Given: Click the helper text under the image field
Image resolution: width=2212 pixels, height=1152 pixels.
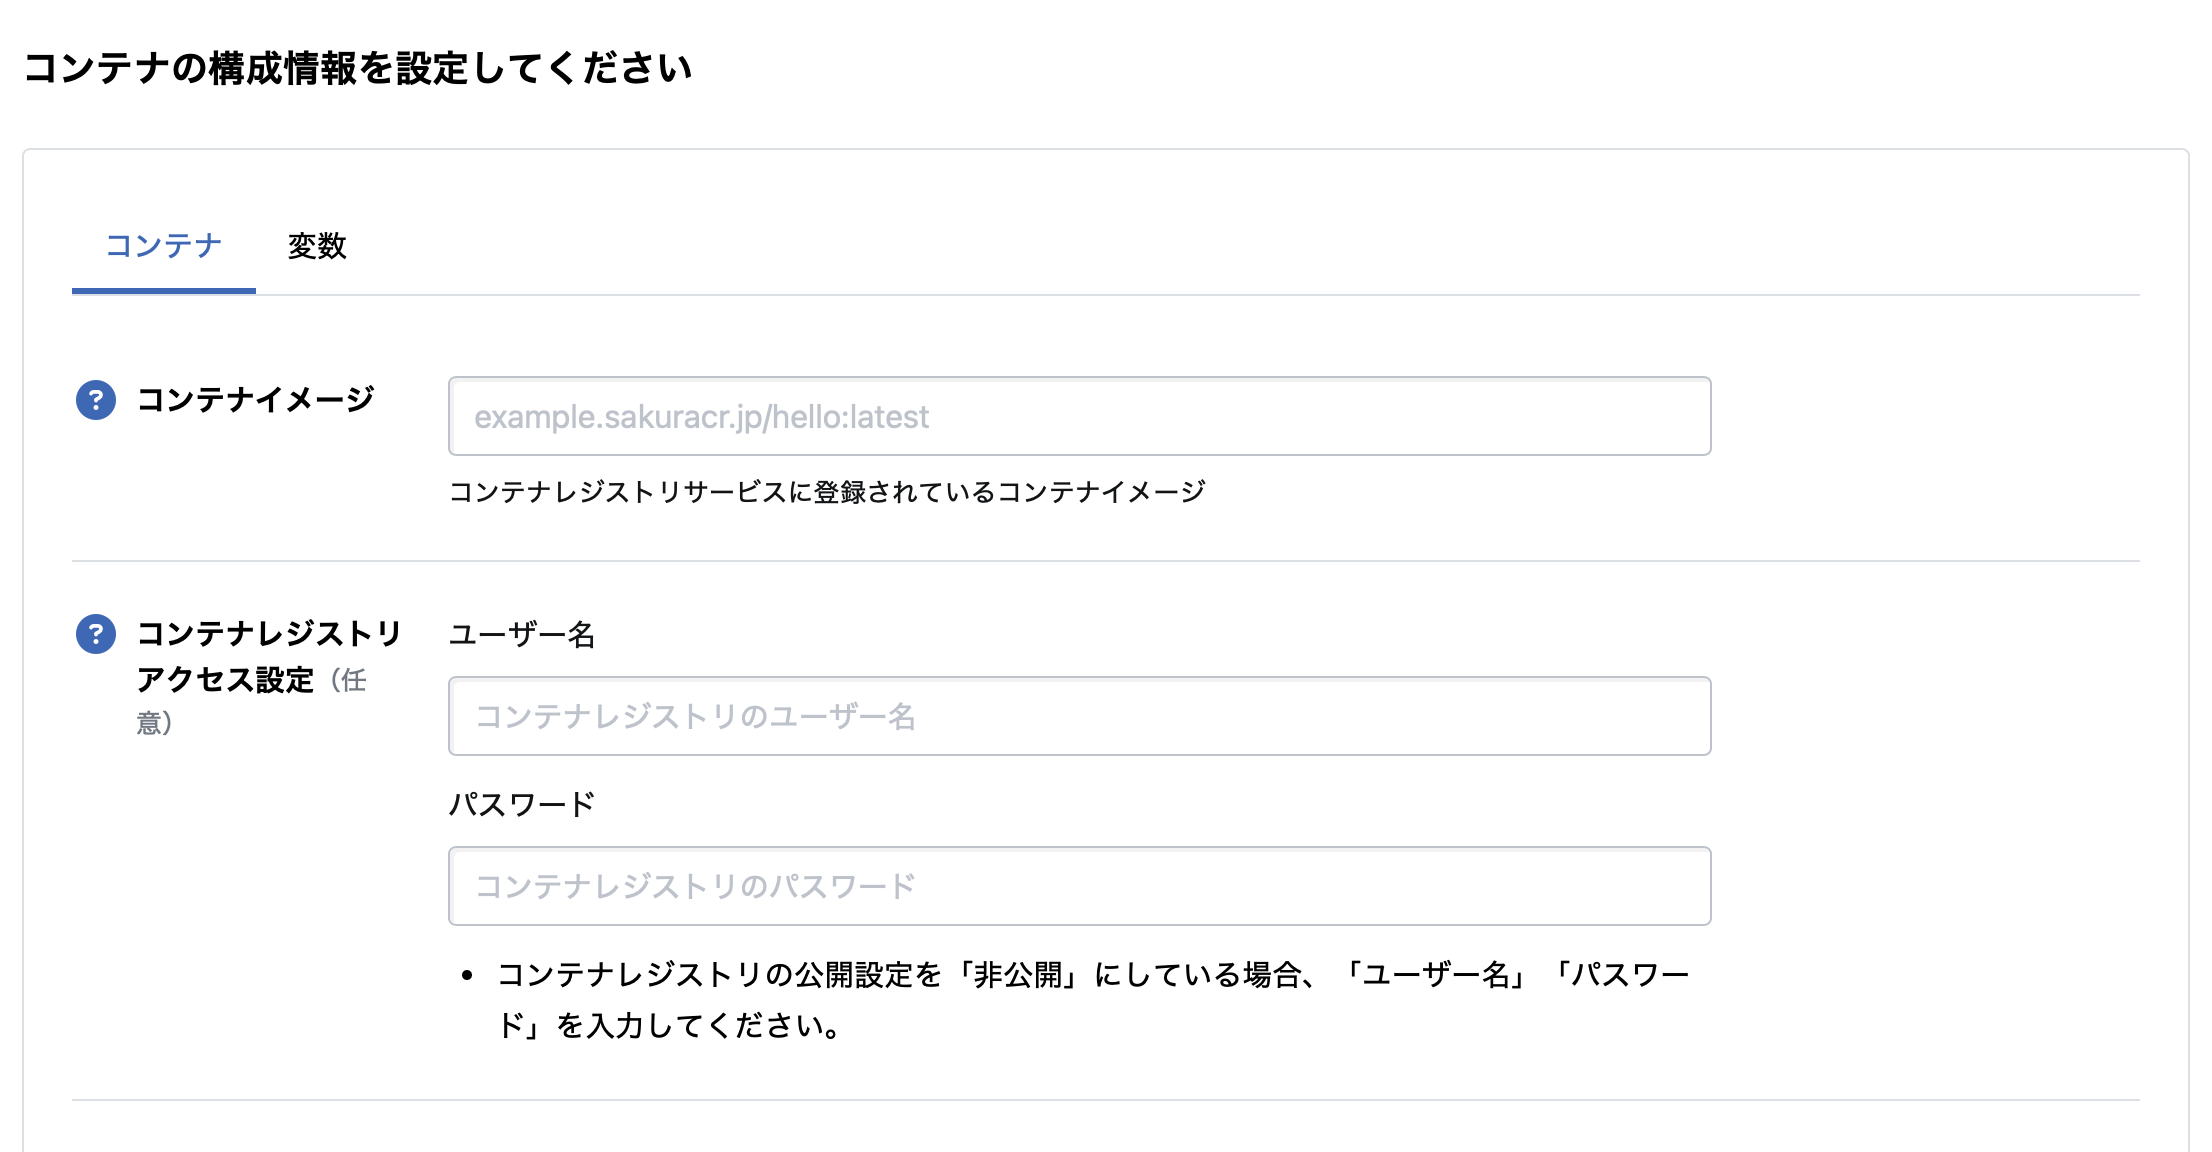Looking at the screenshot, I should point(827,492).
